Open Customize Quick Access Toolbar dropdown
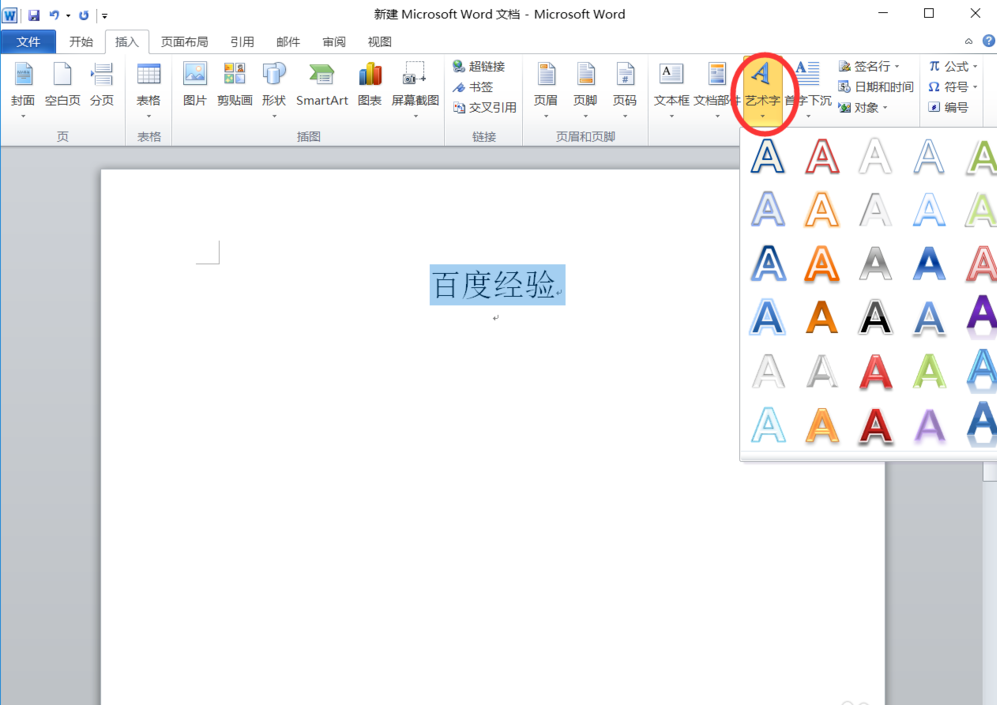The width and height of the screenshot is (997, 705). coord(105,16)
